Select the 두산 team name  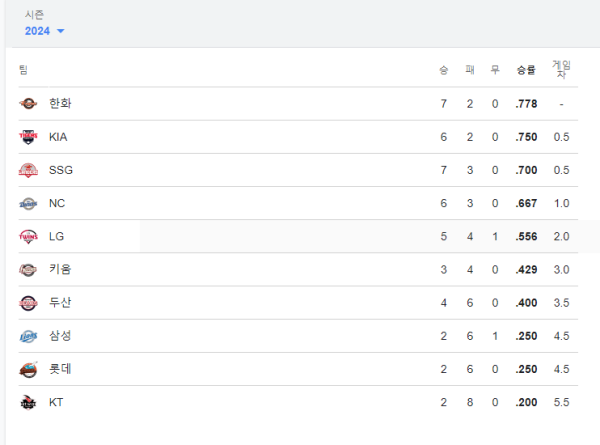pos(60,303)
